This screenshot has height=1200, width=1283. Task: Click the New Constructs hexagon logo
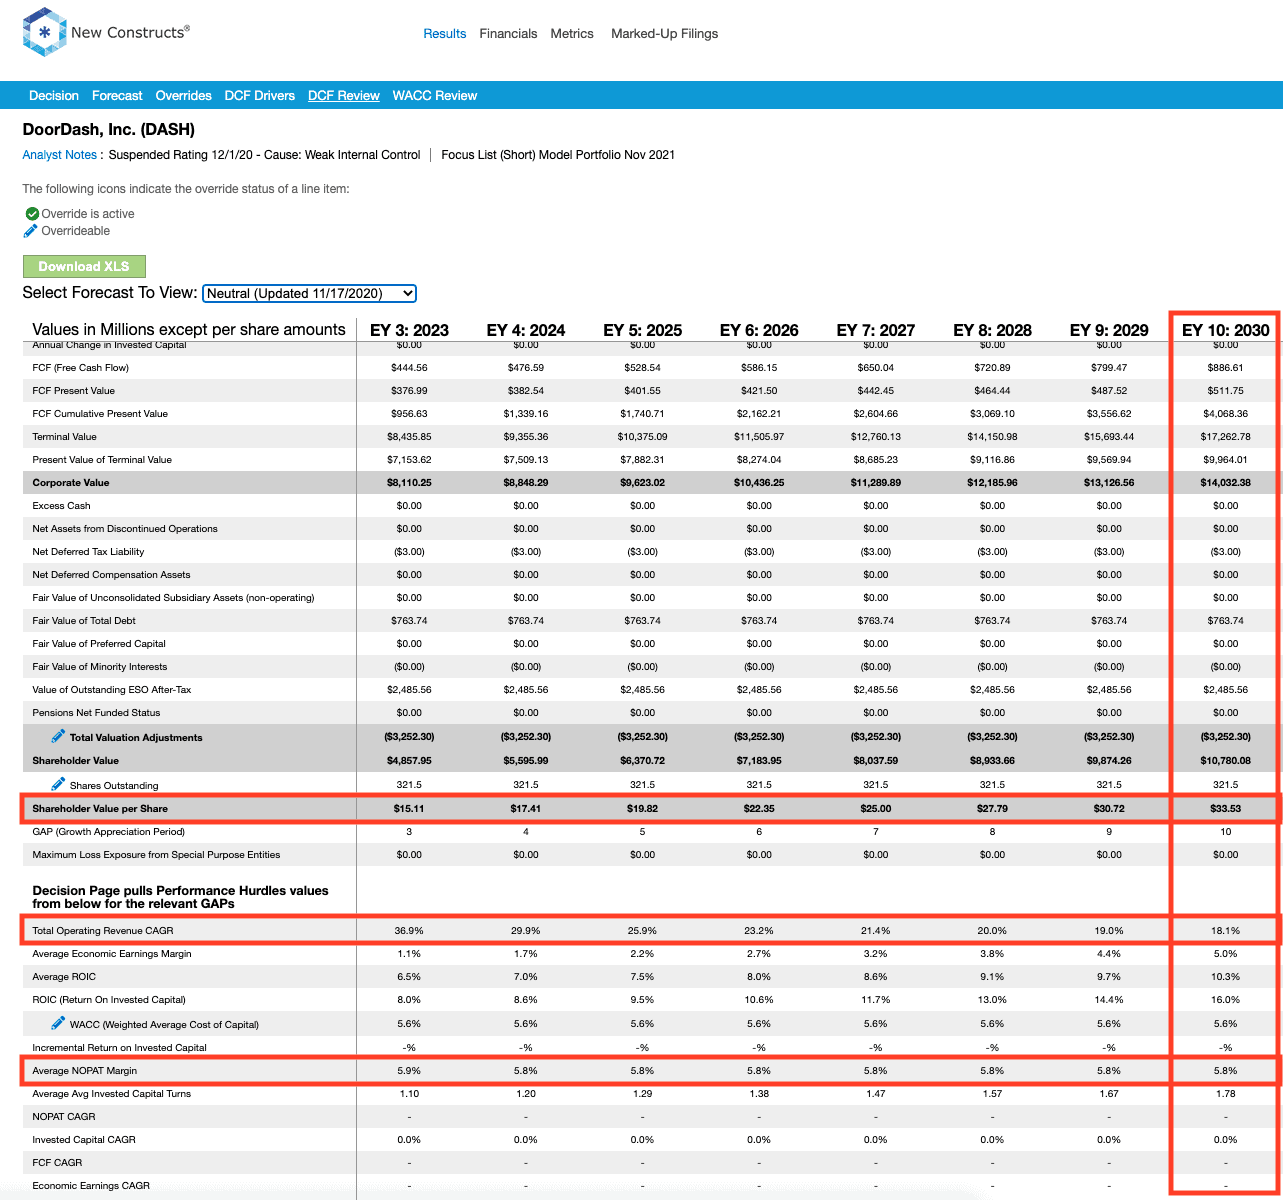coord(44,32)
